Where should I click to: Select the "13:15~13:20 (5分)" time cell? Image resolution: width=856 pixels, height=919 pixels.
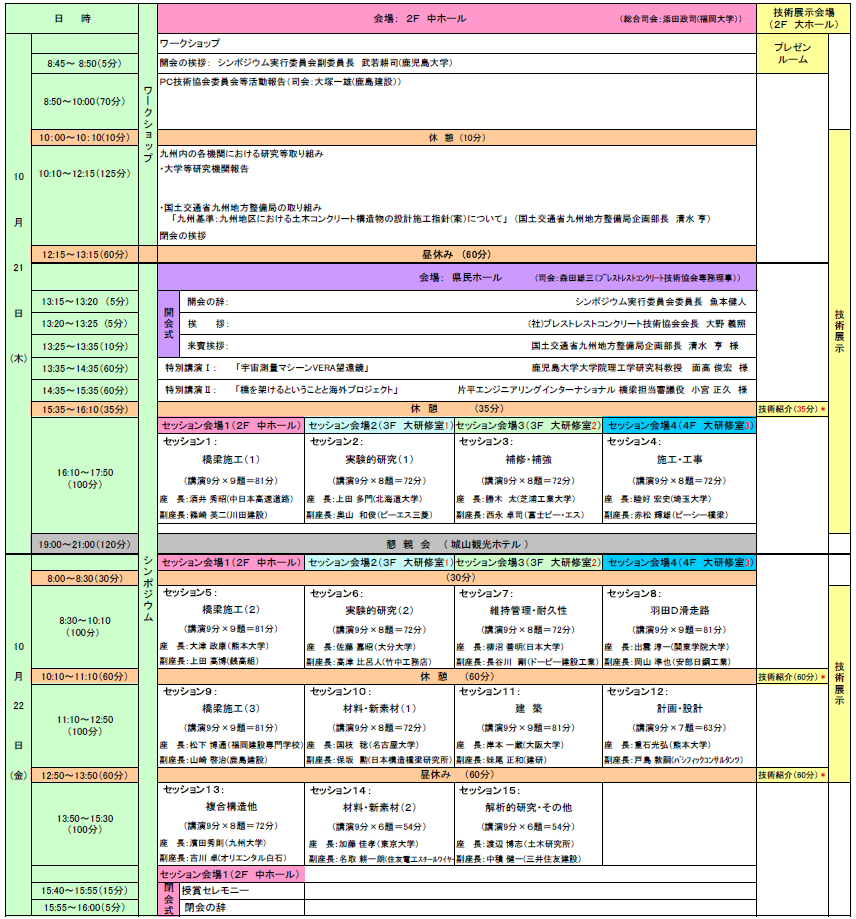pyautogui.click(x=85, y=301)
